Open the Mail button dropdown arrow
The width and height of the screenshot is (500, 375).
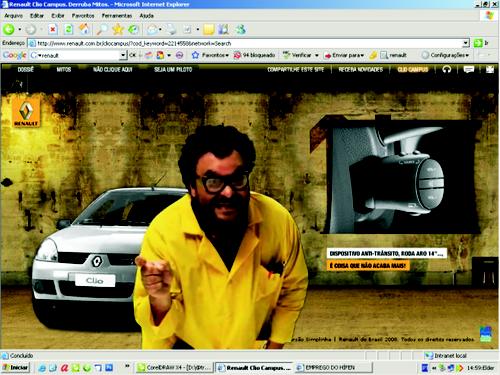point(160,29)
